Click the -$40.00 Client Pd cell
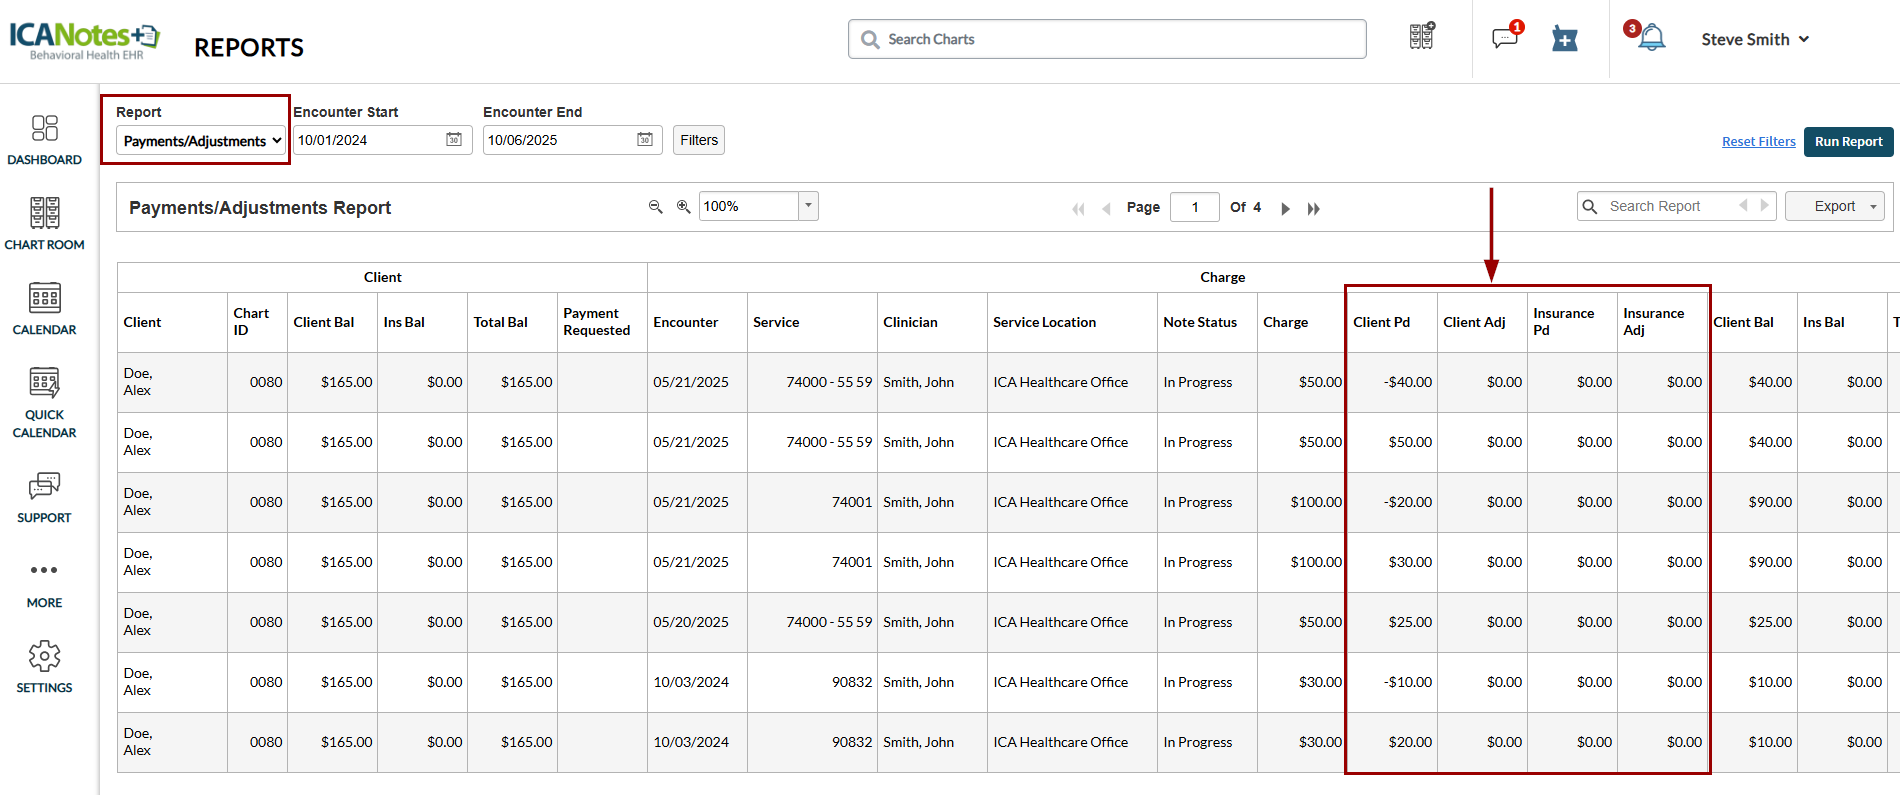 1392,382
